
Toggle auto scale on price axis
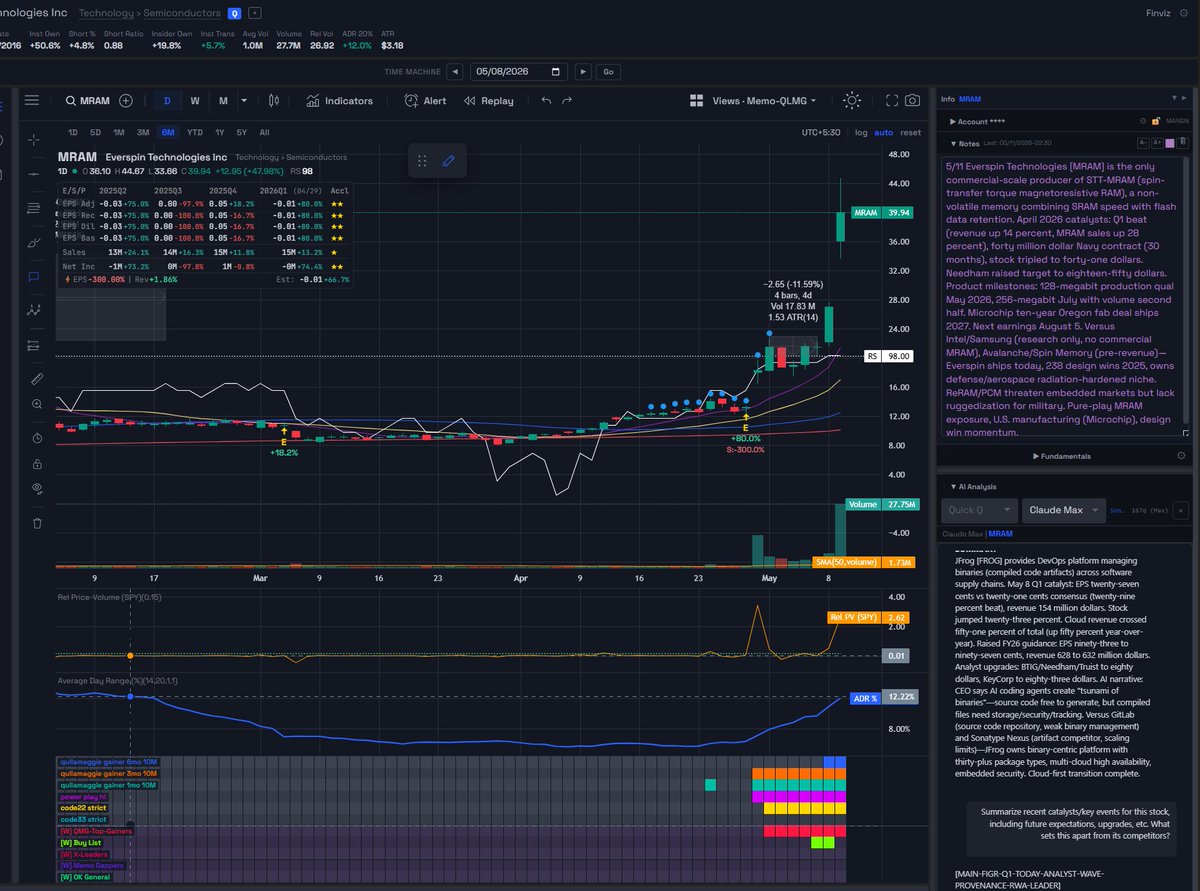pos(884,132)
